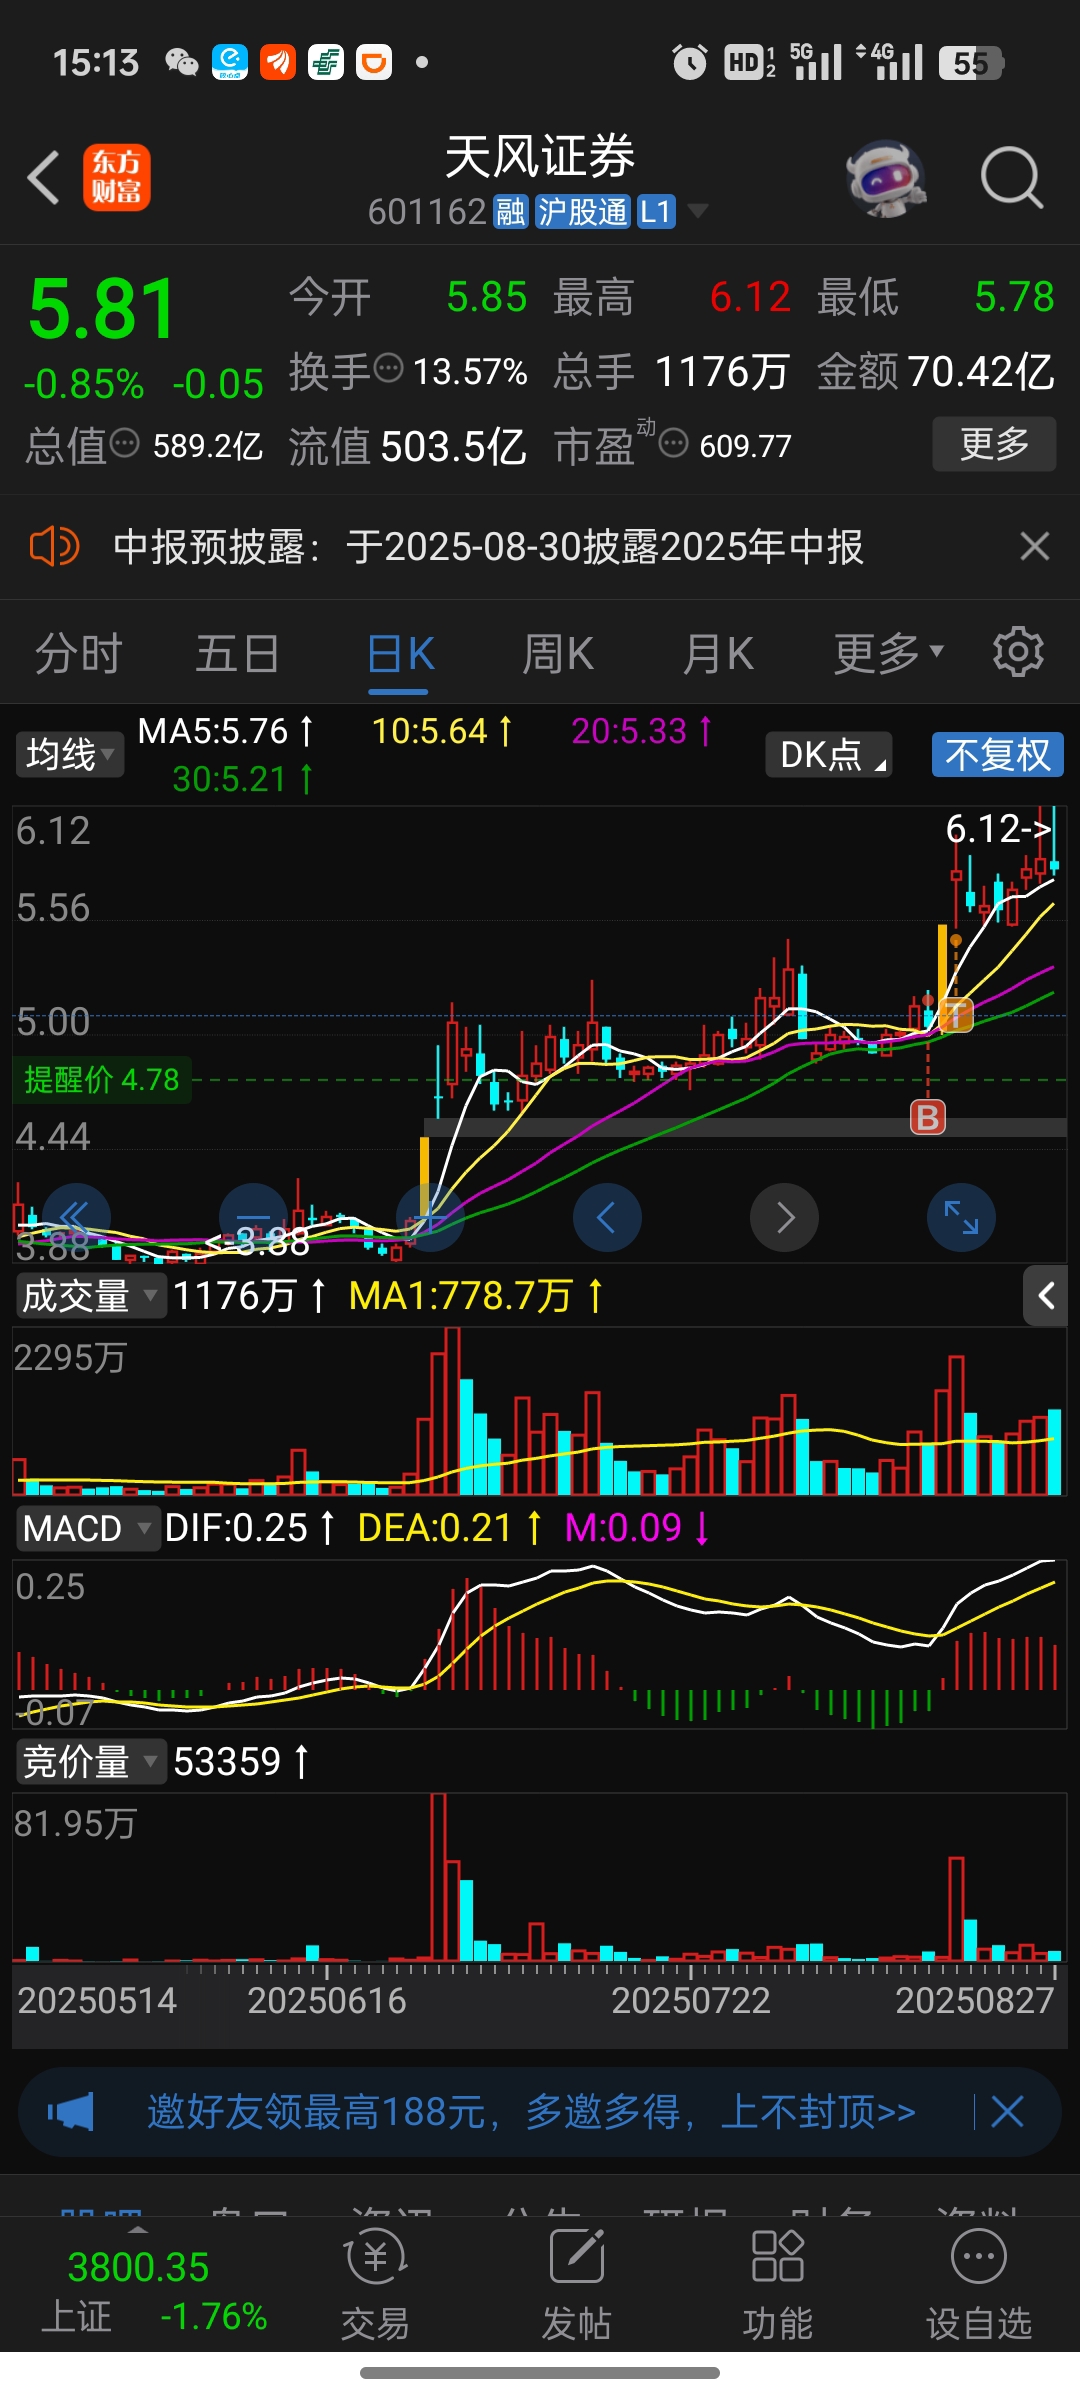
Task: Tap the MA1:778.7万 volume label
Action: click(x=476, y=1296)
